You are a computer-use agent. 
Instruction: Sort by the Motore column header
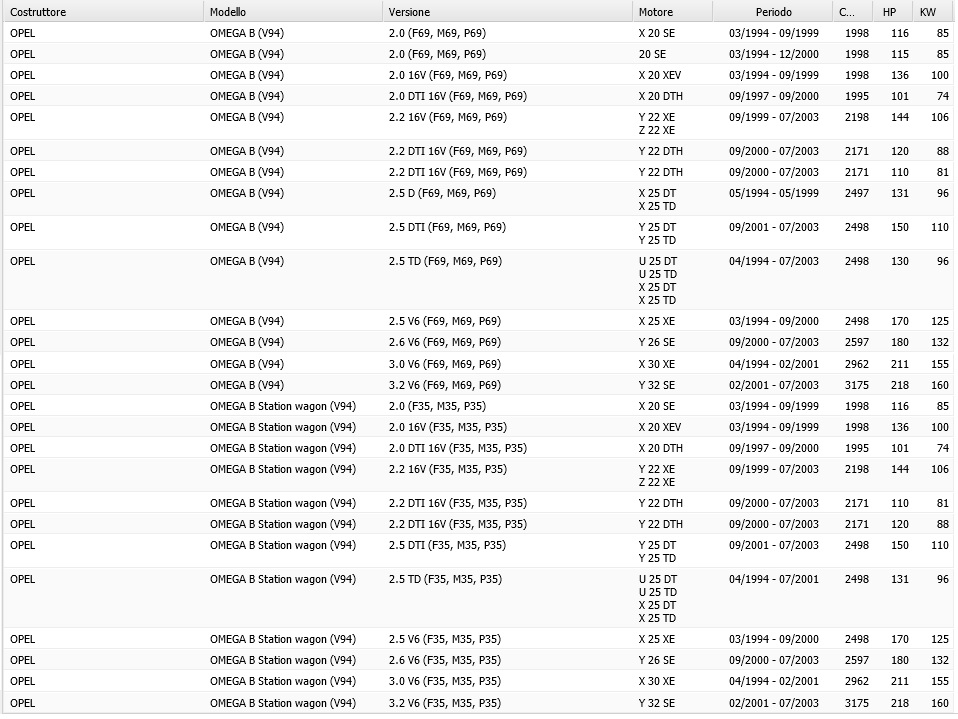pos(673,12)
